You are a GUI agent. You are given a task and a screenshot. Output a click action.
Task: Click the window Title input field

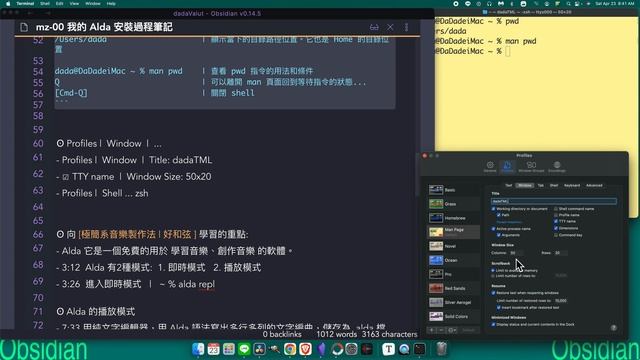tap(554, 201)
